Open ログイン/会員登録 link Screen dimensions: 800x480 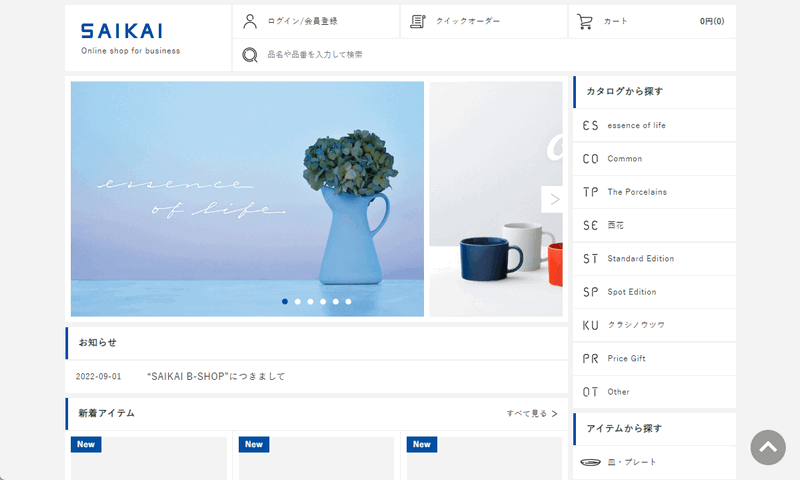click(x=303, y=21)
